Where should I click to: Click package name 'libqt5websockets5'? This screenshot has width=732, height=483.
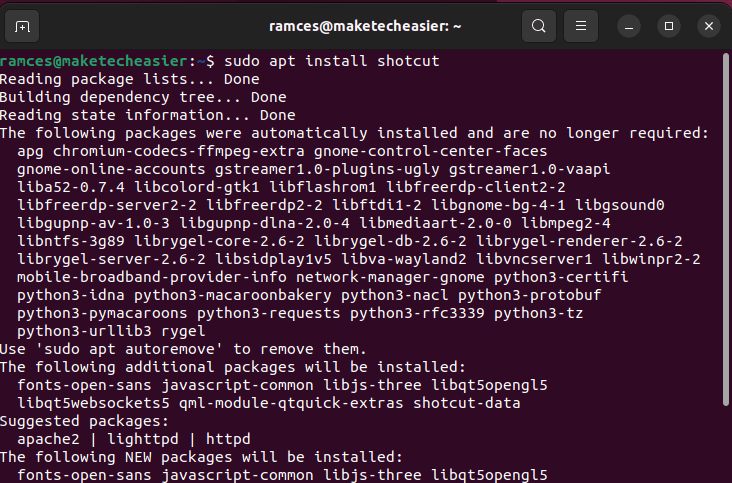93,403
